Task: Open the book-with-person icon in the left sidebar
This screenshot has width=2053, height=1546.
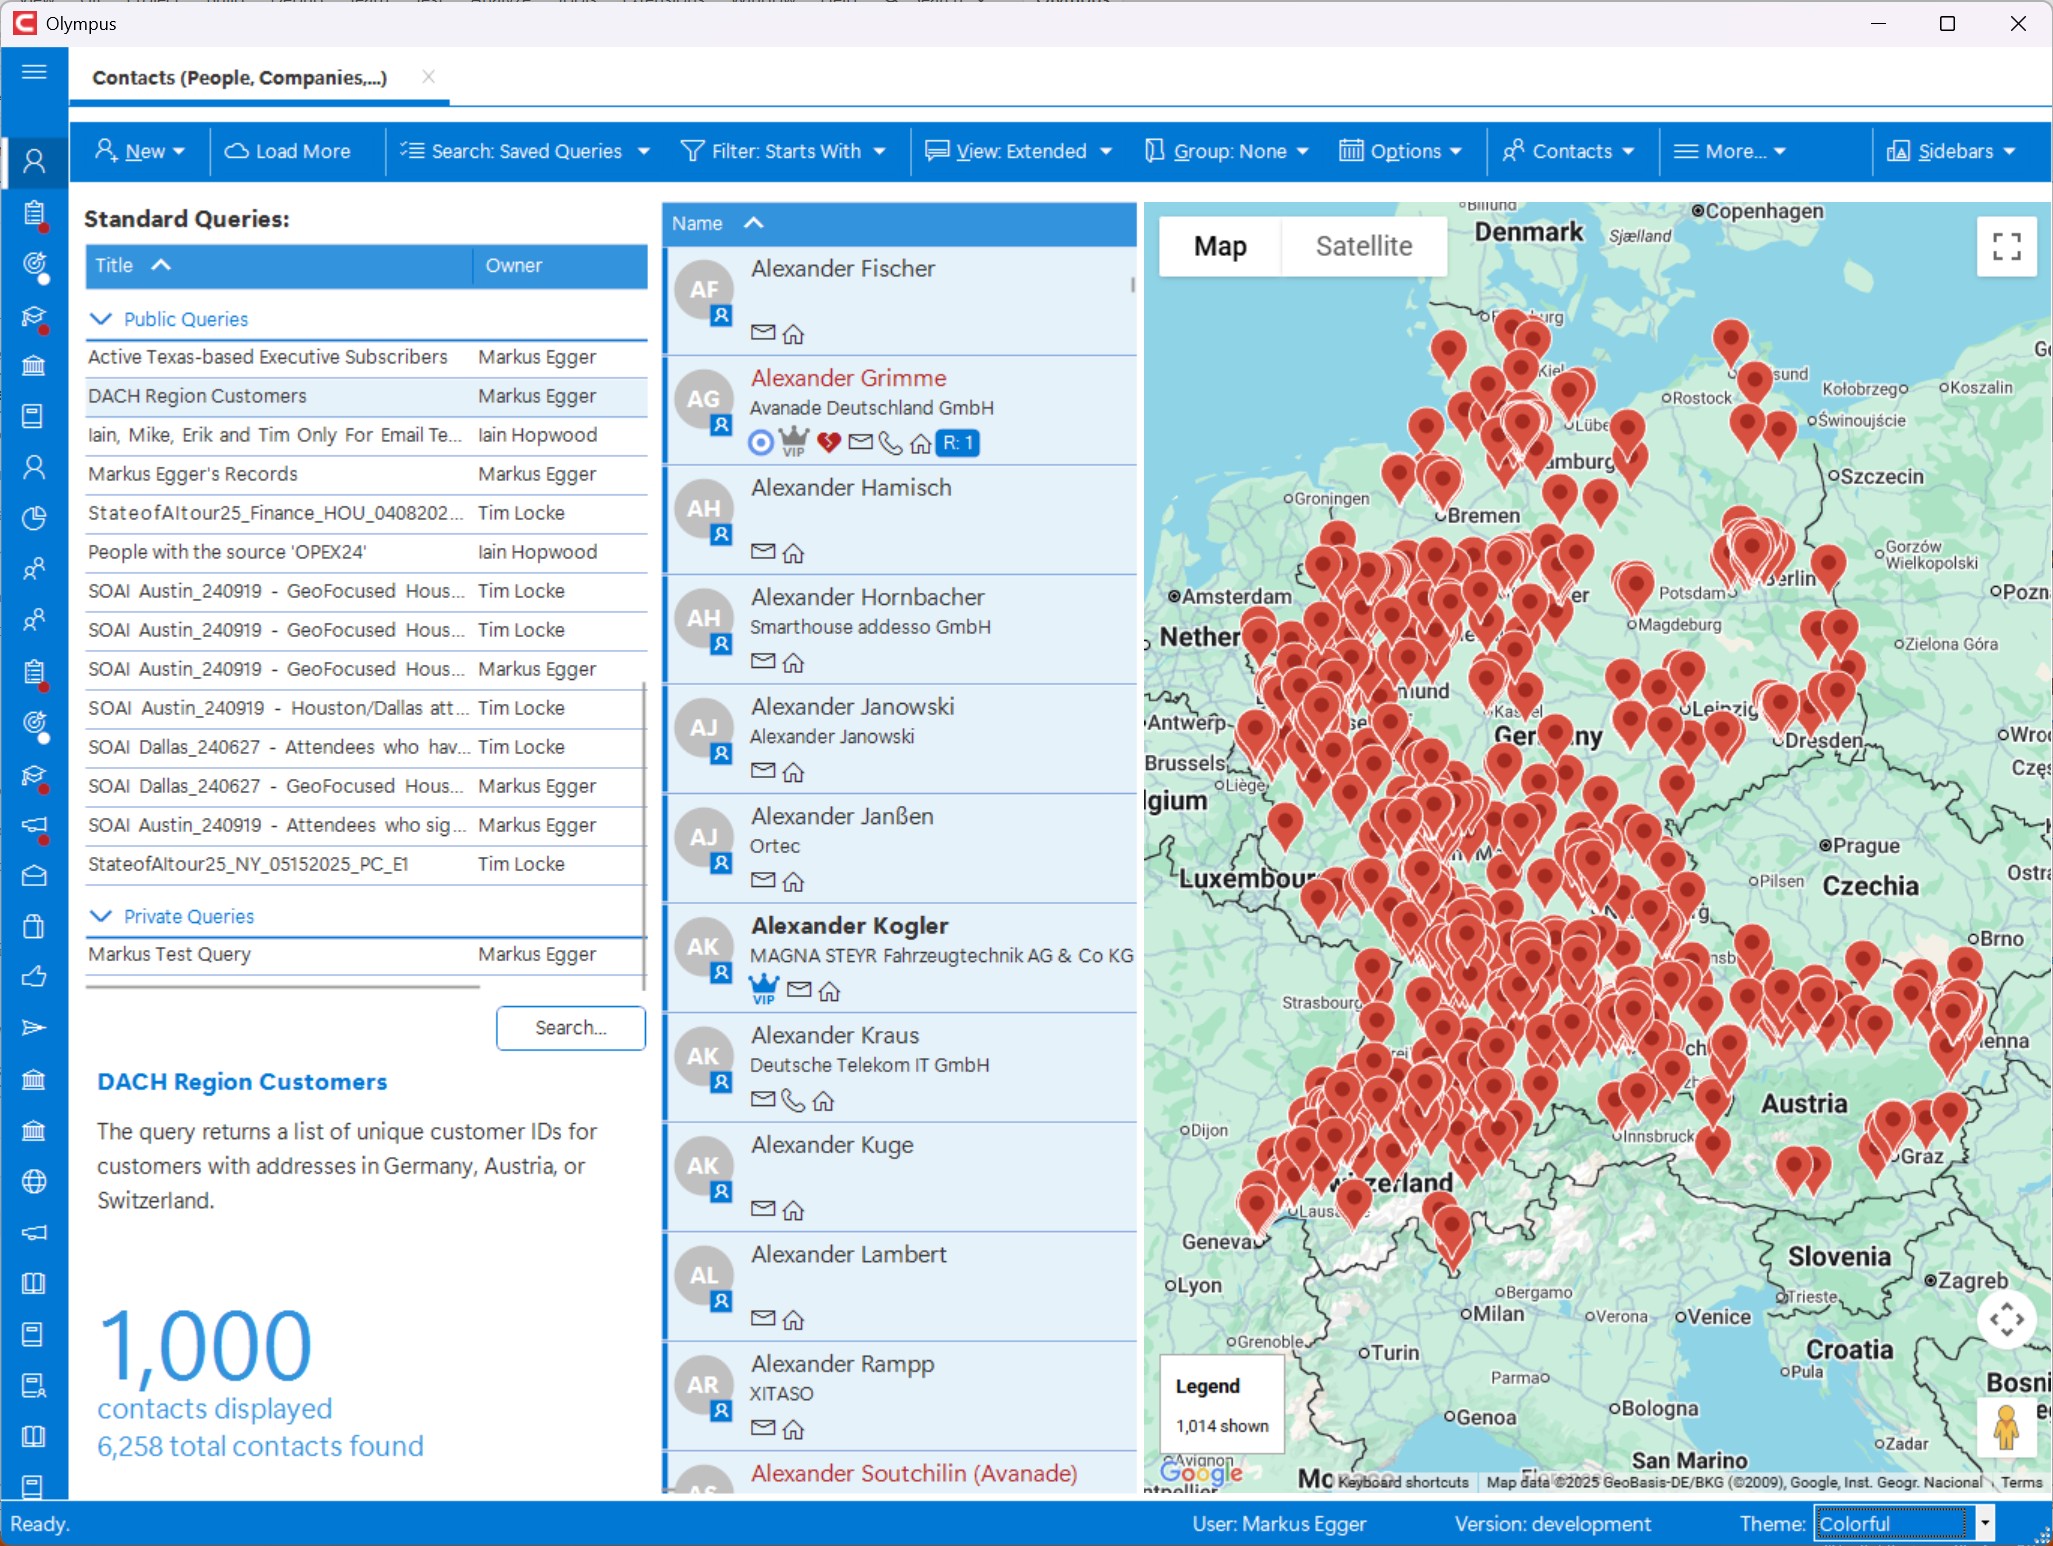Action: (x=34, y=1385)
